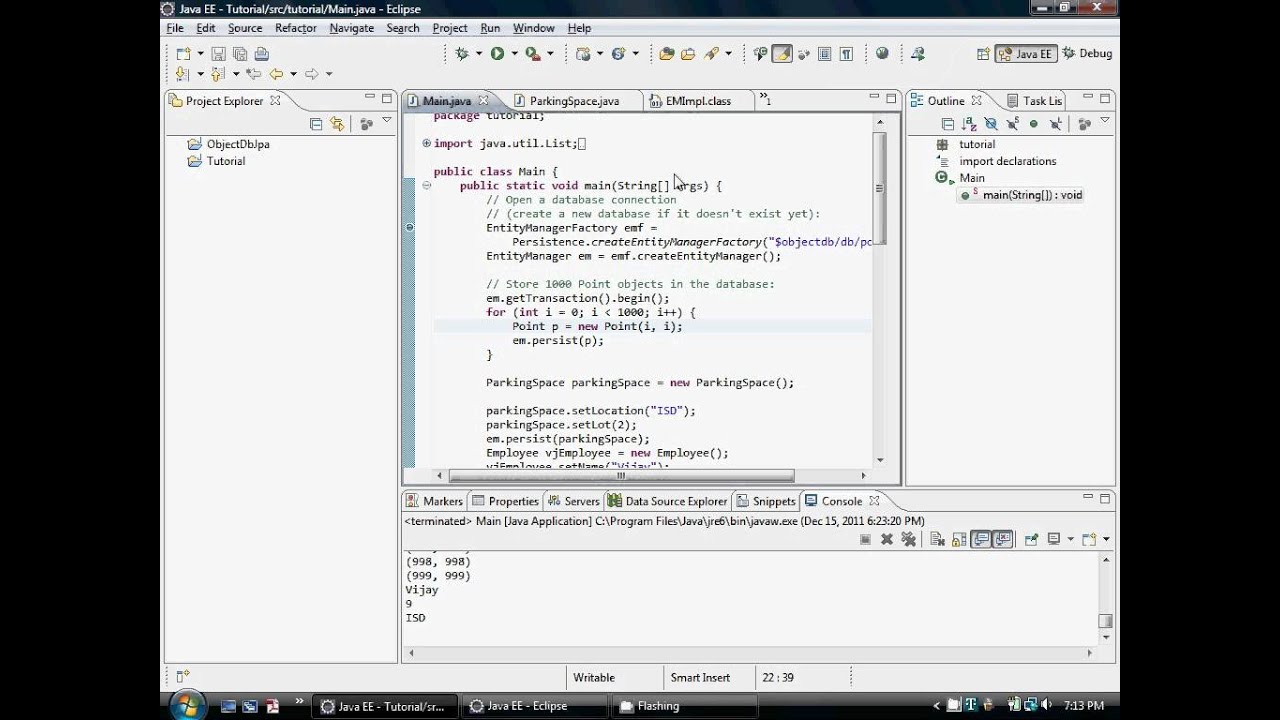Open the Data Source Explorer tab

tap(667, 501)
